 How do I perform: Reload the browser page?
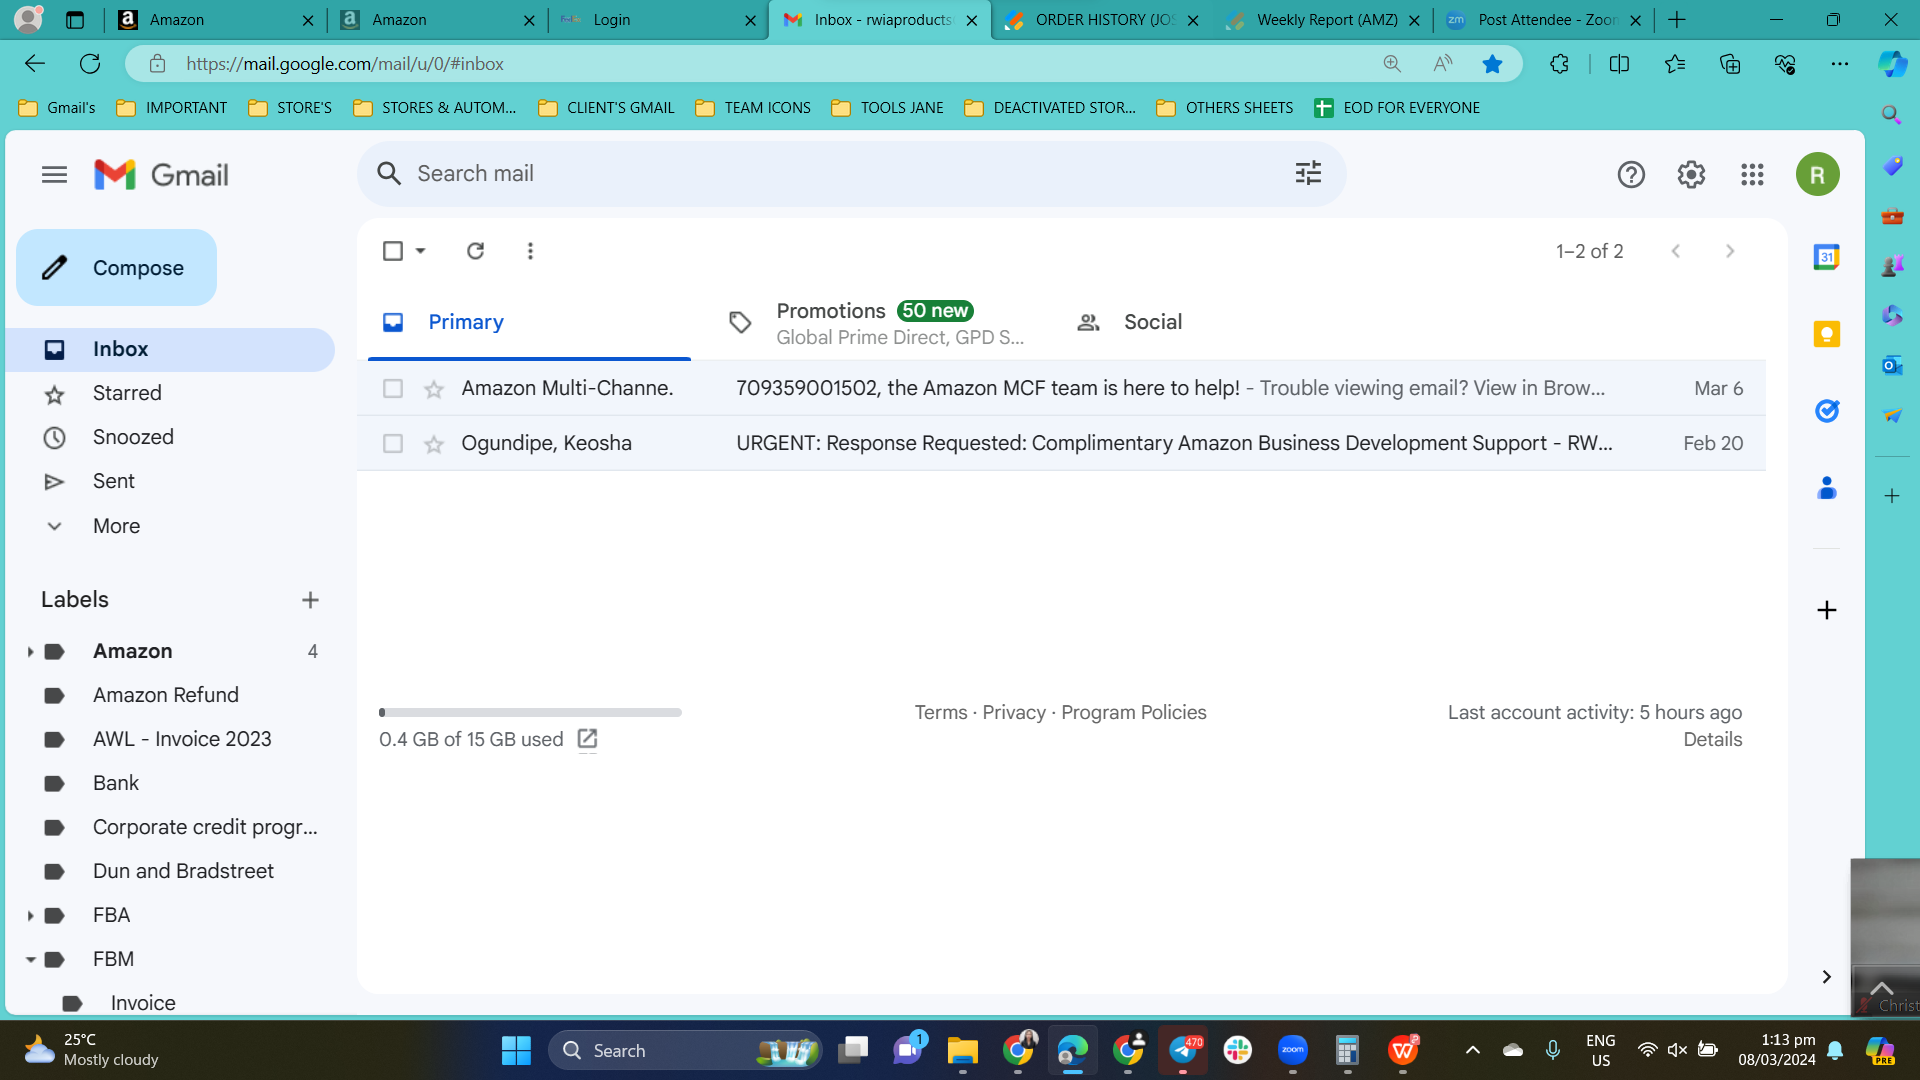pyautogui.click(x=90, y=64)
